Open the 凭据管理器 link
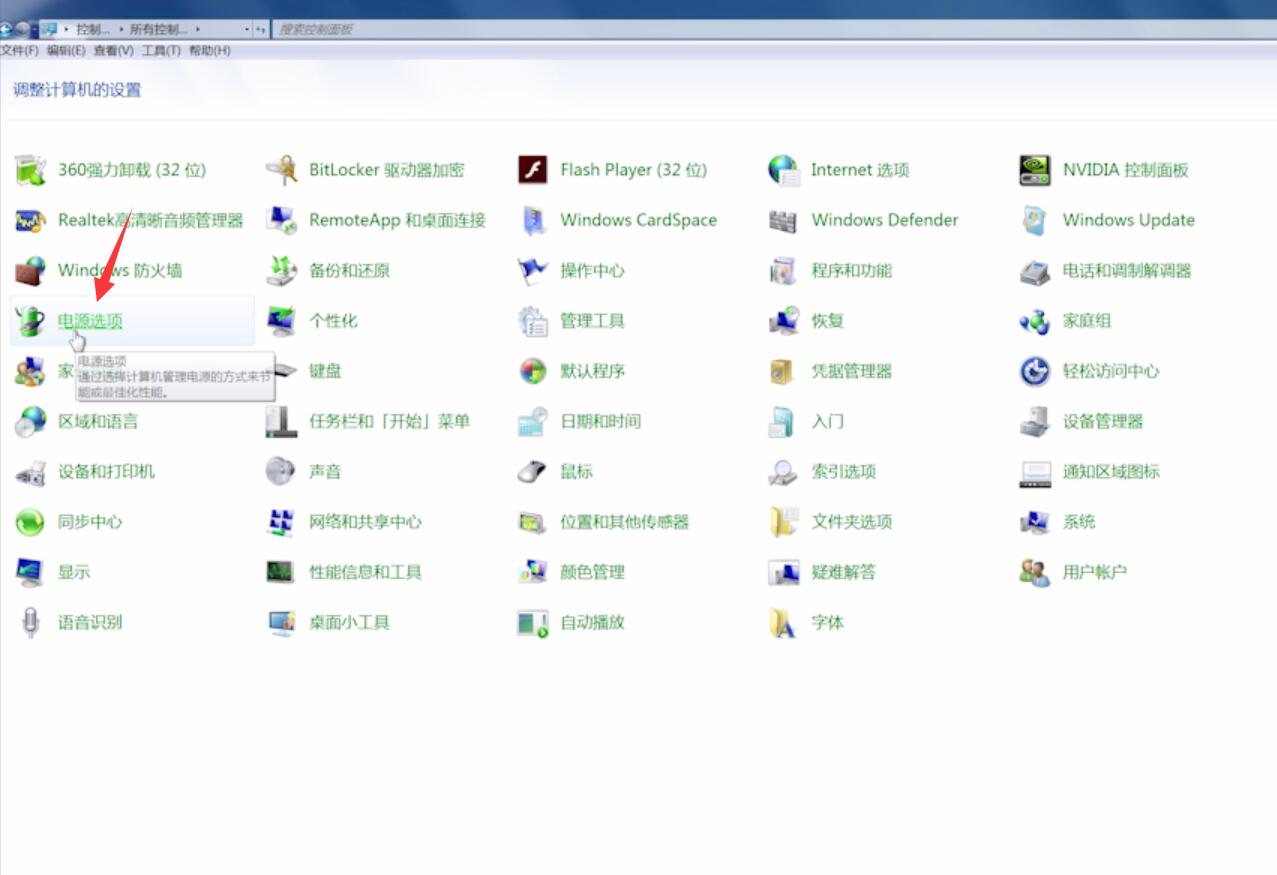The width and height of the screenshot is (1277, 875). 851,371
